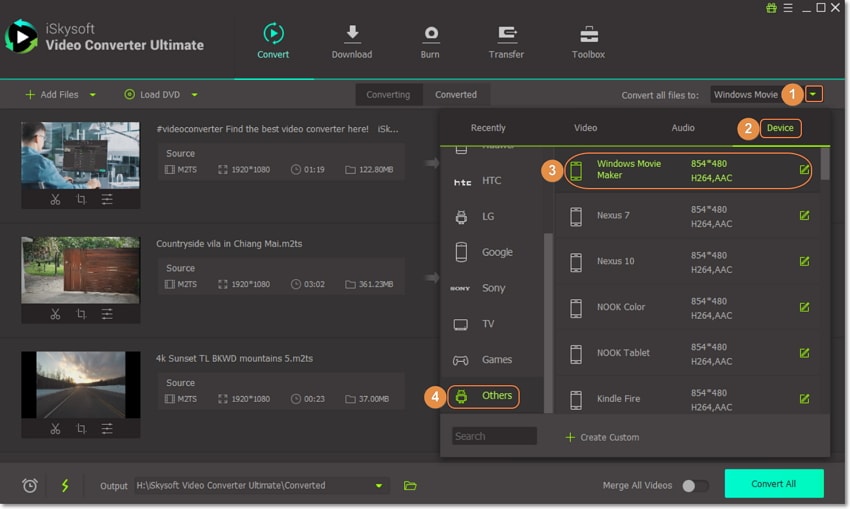Open effects settings for #videoconverter video

107,199
